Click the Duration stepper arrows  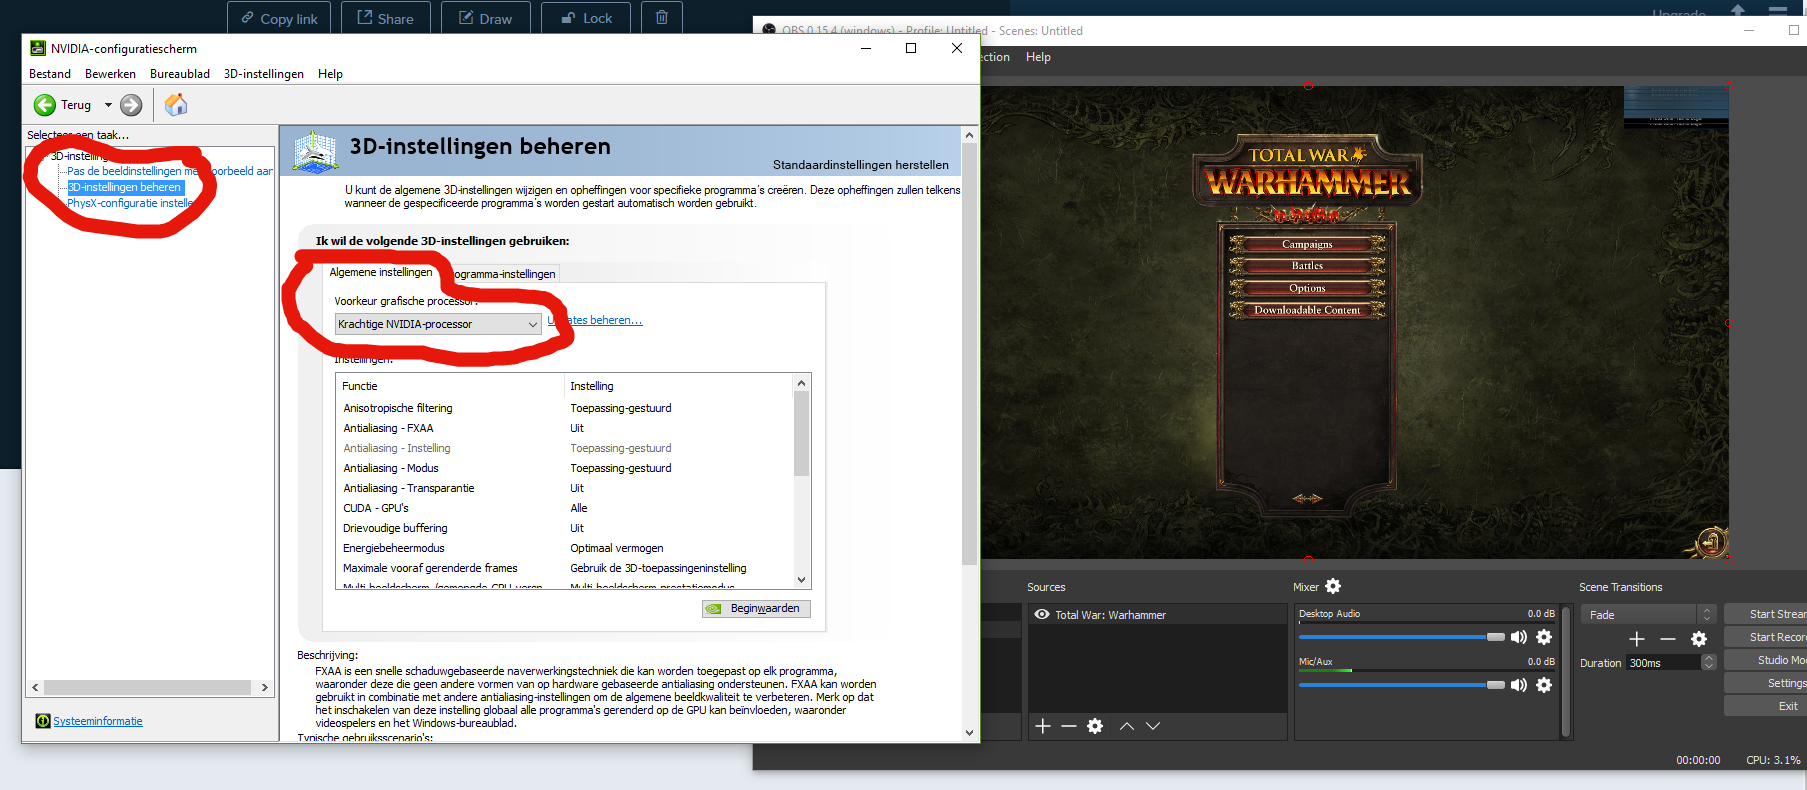pos(1709,663)
